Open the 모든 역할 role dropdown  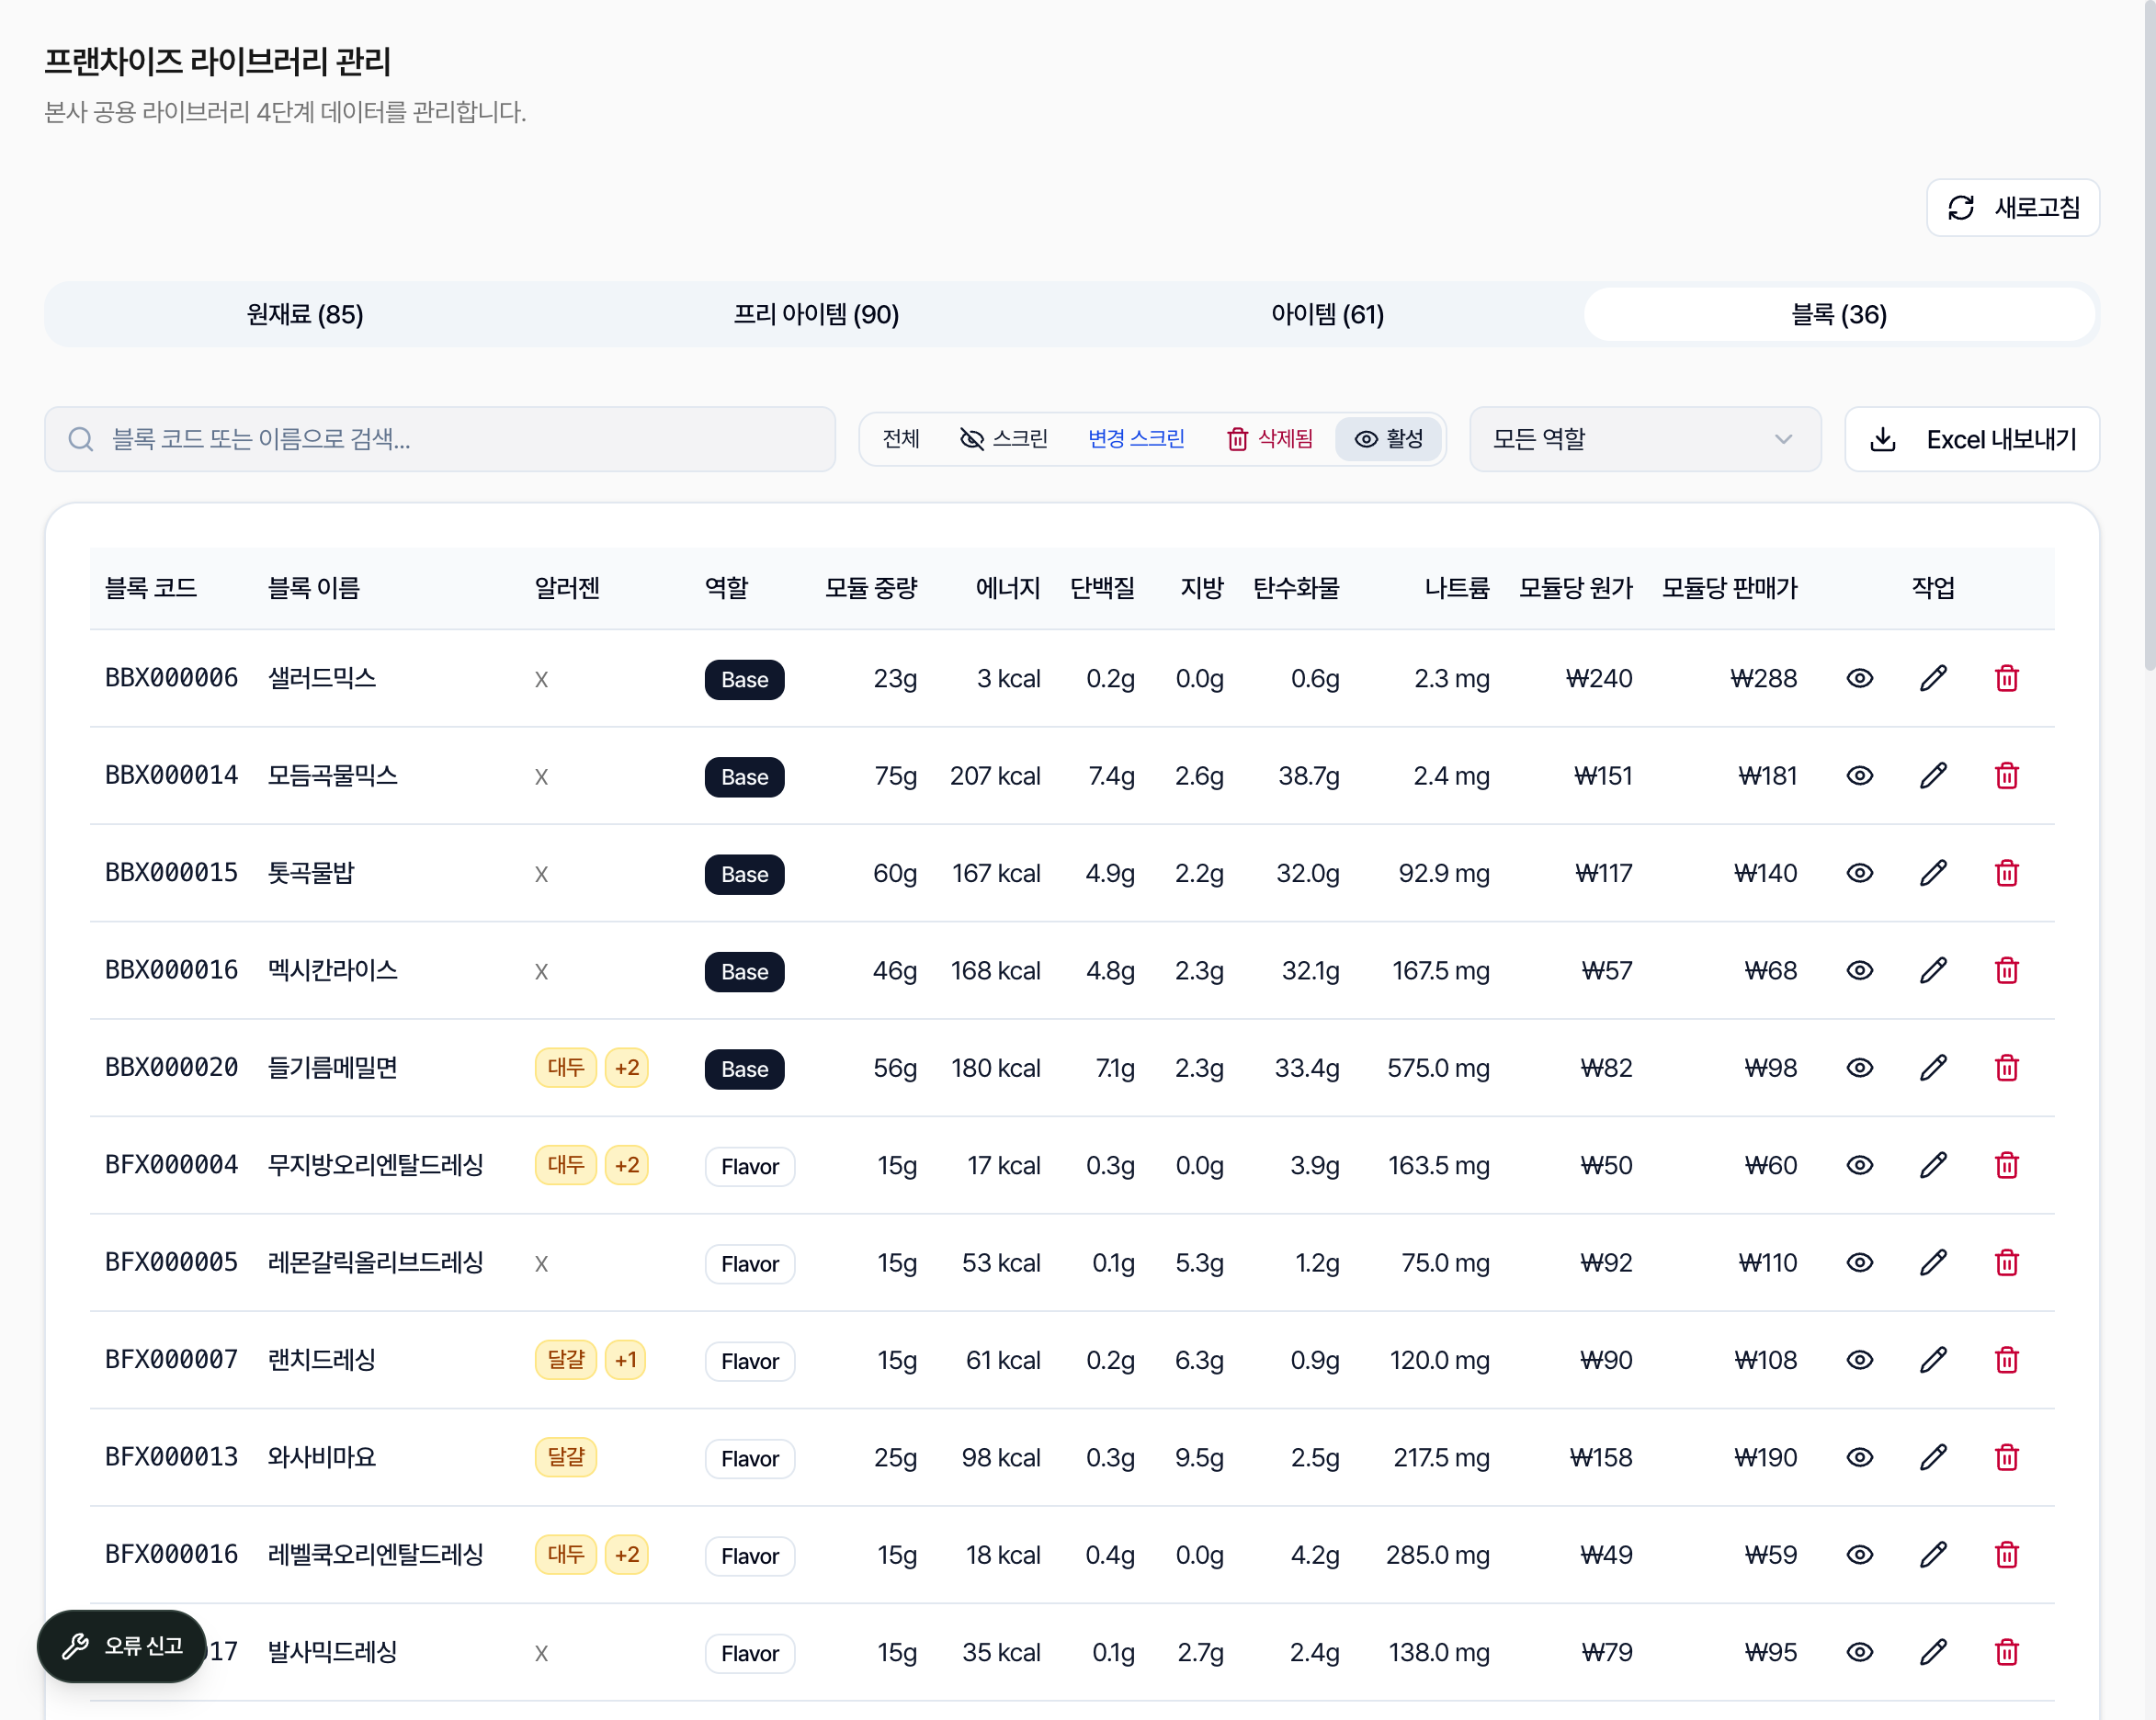(x=1644, y=439)
